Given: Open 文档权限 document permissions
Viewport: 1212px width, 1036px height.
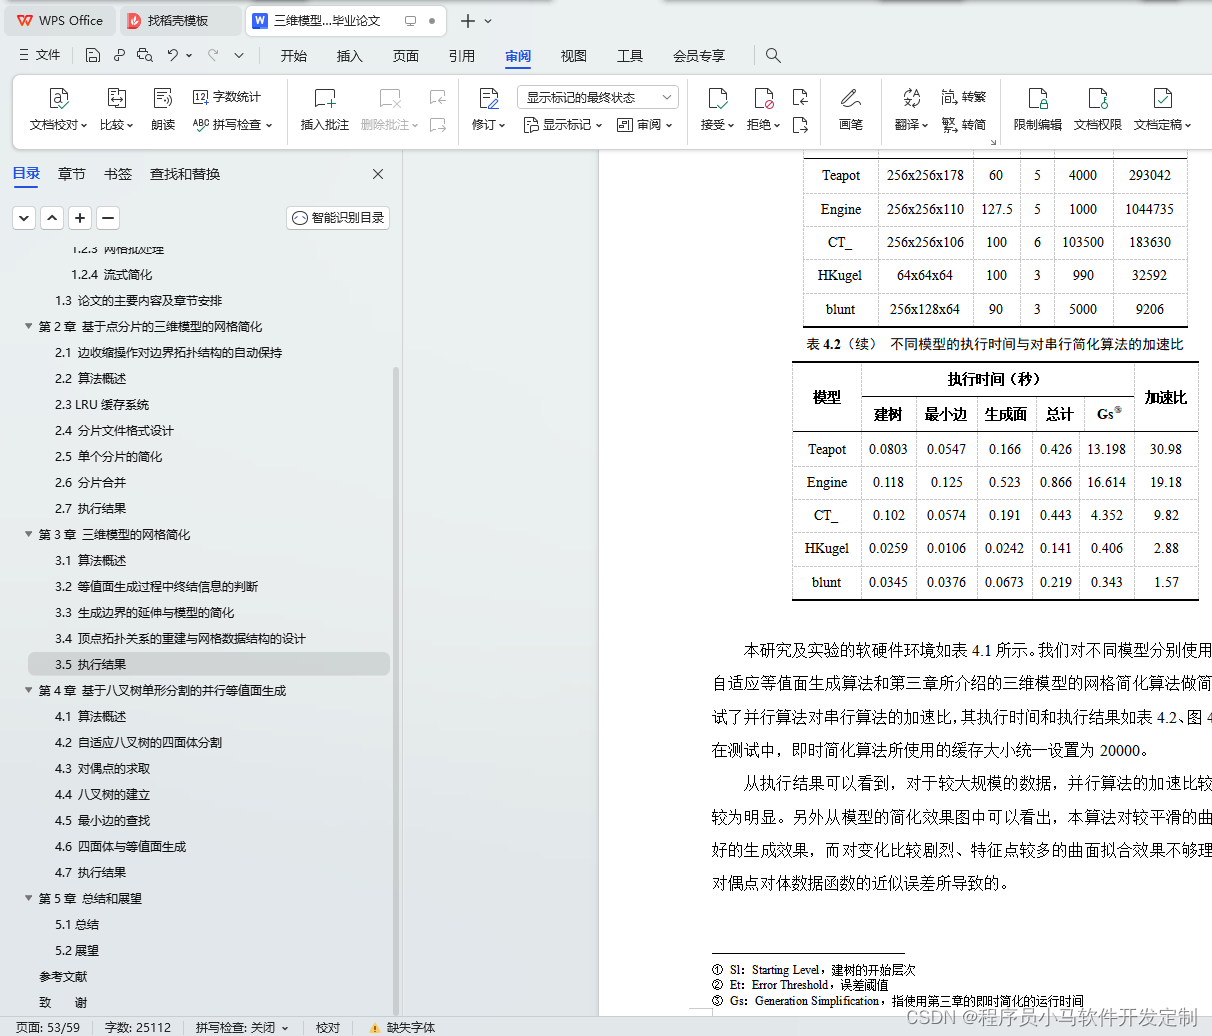Looking at the screenshot, I should click(x=1097, y=110).
